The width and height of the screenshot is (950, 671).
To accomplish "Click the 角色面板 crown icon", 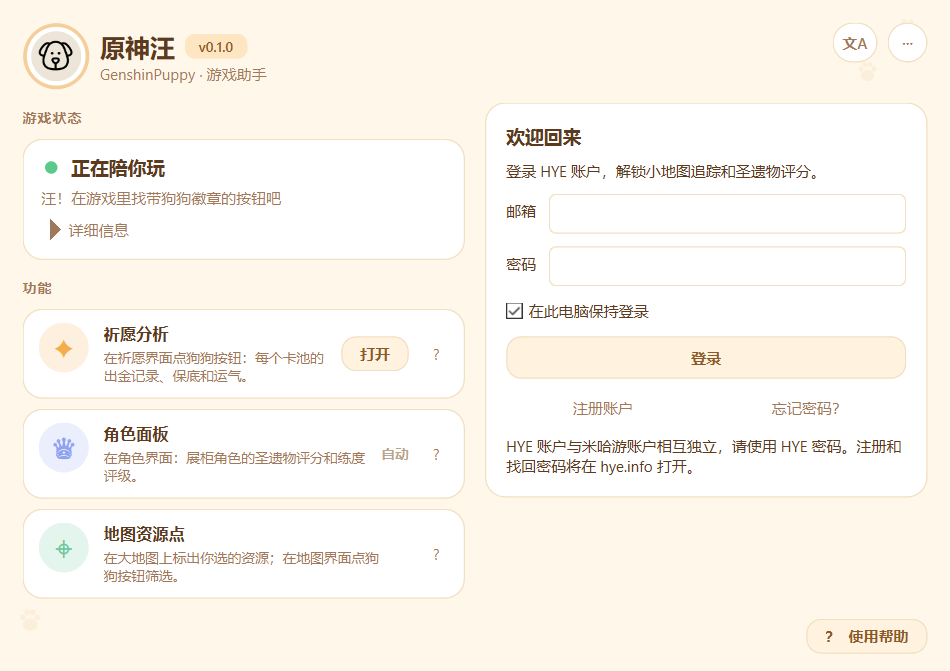I will coord(64,448).
